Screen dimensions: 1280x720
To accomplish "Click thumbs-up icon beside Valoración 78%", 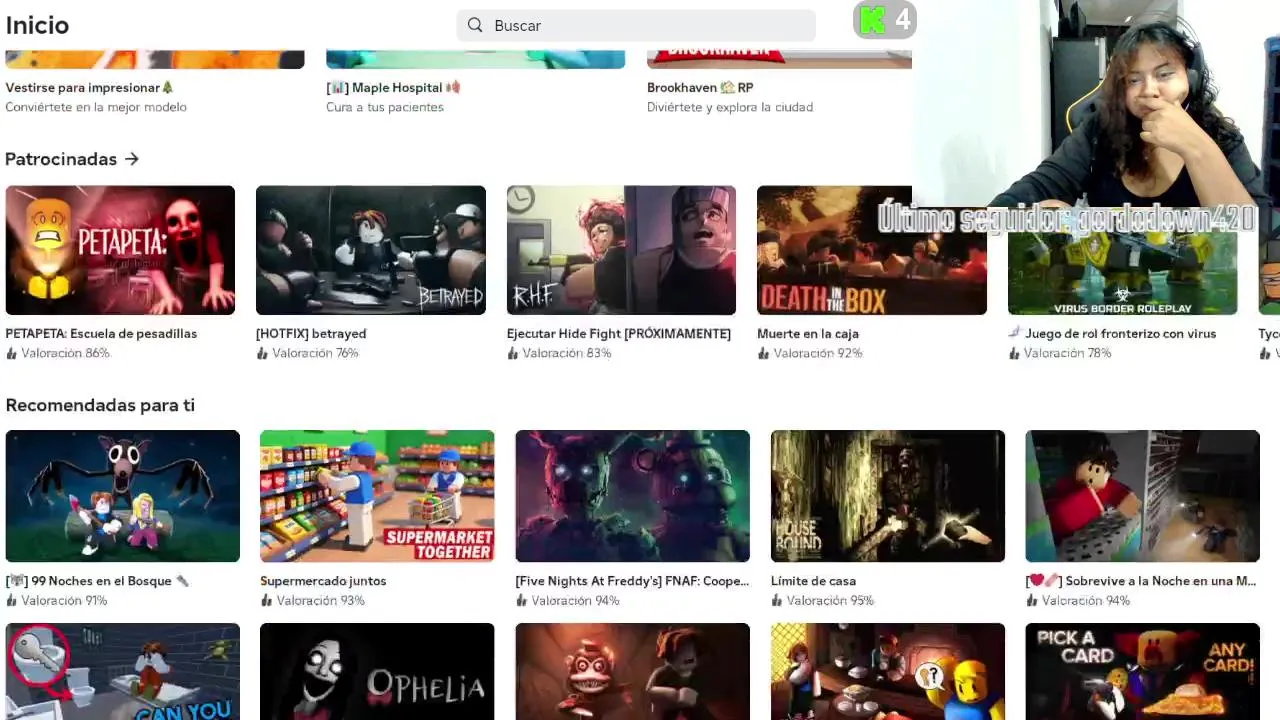I will click(1014, 353).
